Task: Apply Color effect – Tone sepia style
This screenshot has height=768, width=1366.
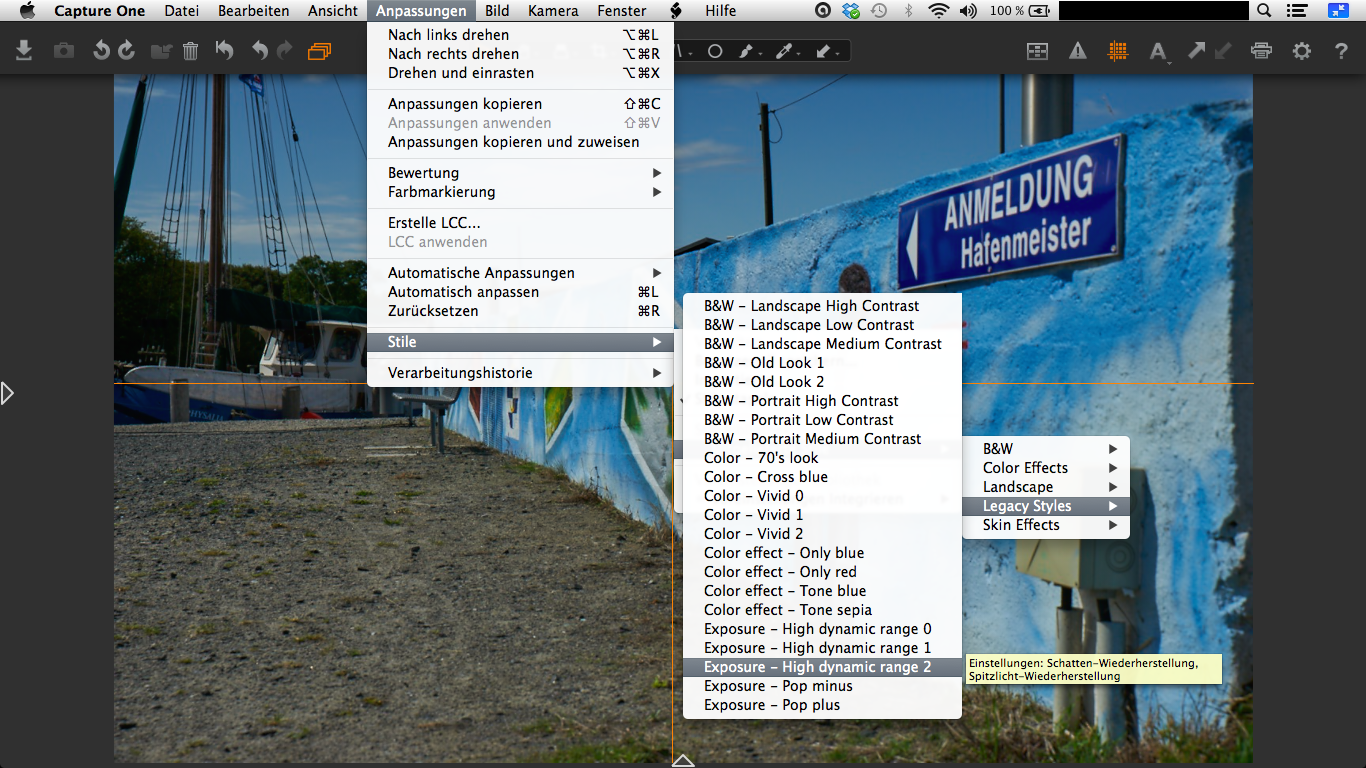Action: (x=822, y=610)
